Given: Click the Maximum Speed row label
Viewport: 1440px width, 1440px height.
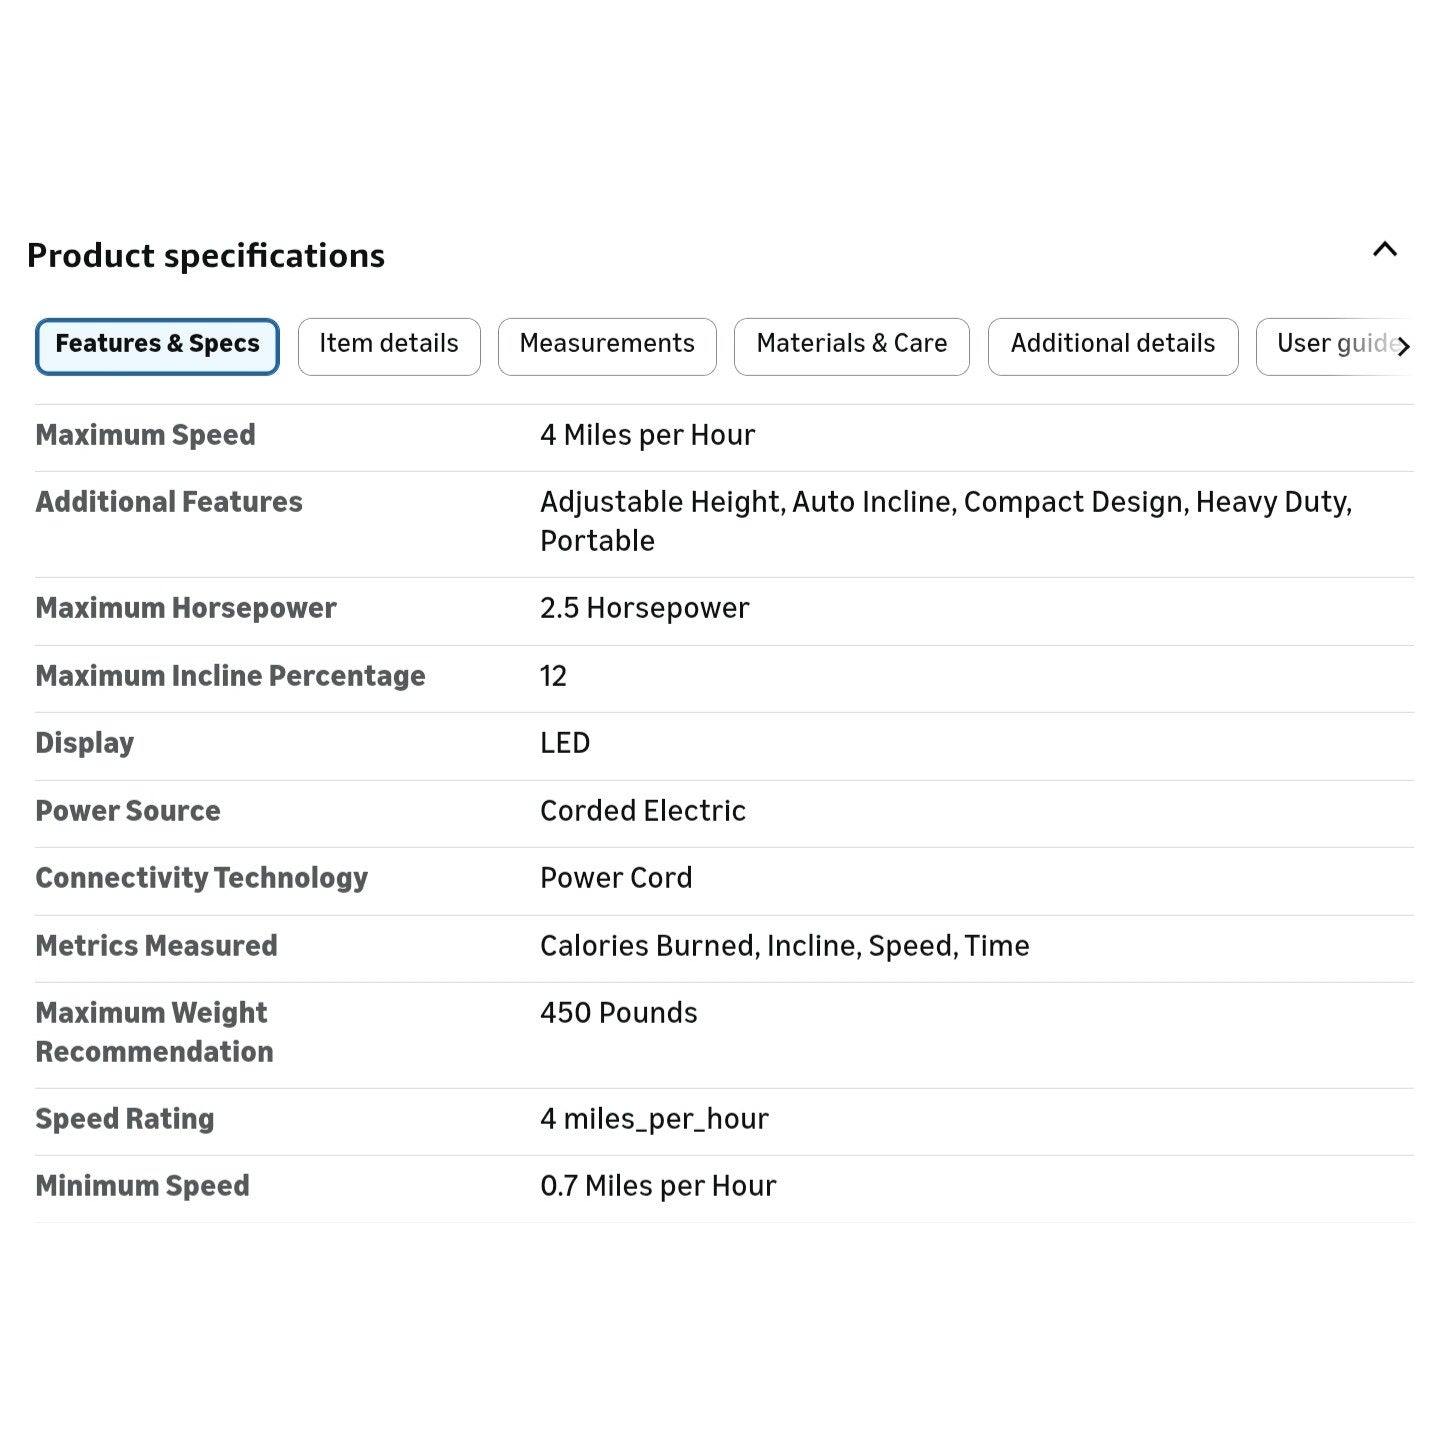Looking at the screenshot, I should click(146, 436).
